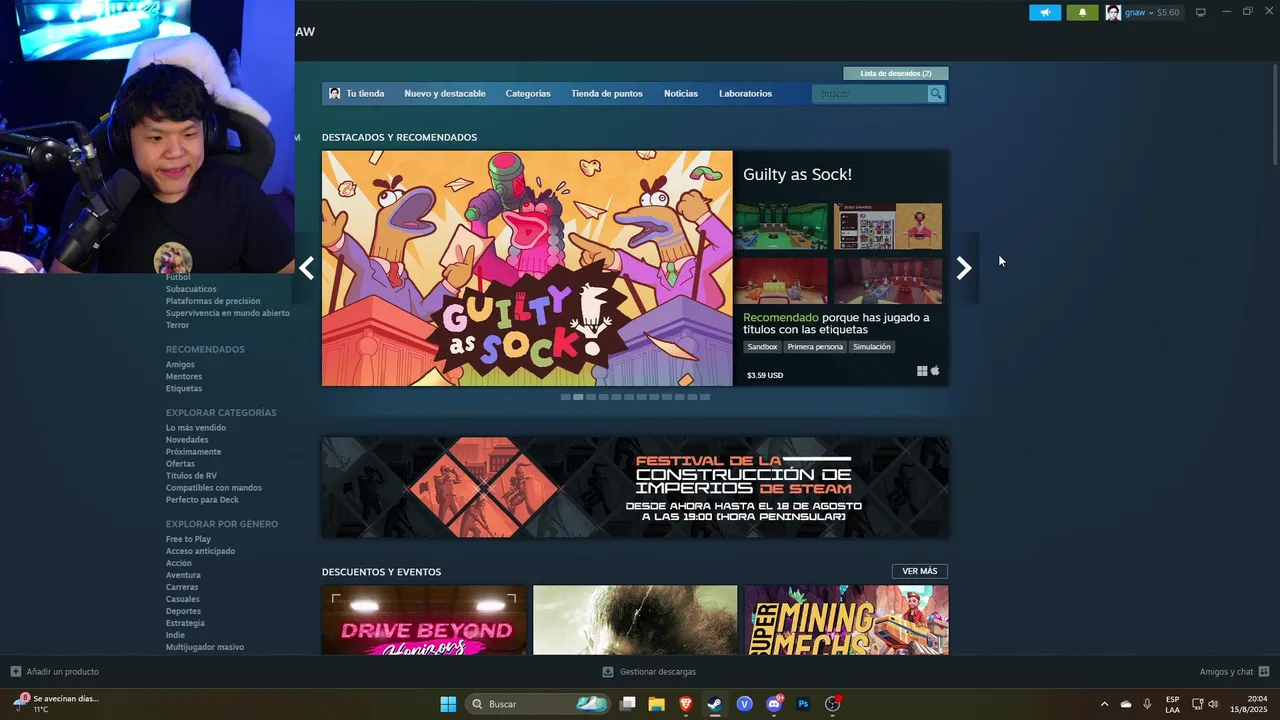The width and height of the screenshot is (1280, 720).
Task: Open Lista de deseados (2)
Action: [x=896, y=73]
